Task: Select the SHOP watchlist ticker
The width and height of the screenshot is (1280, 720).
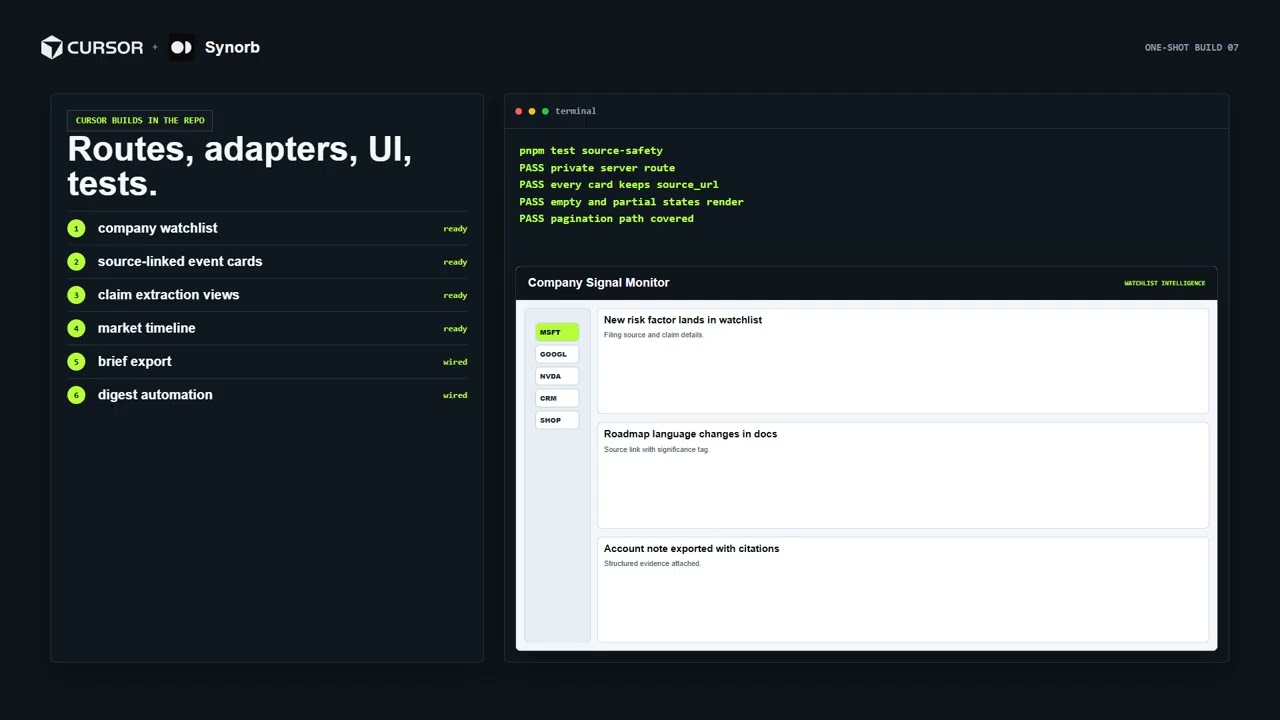Action: coord(557,420)
